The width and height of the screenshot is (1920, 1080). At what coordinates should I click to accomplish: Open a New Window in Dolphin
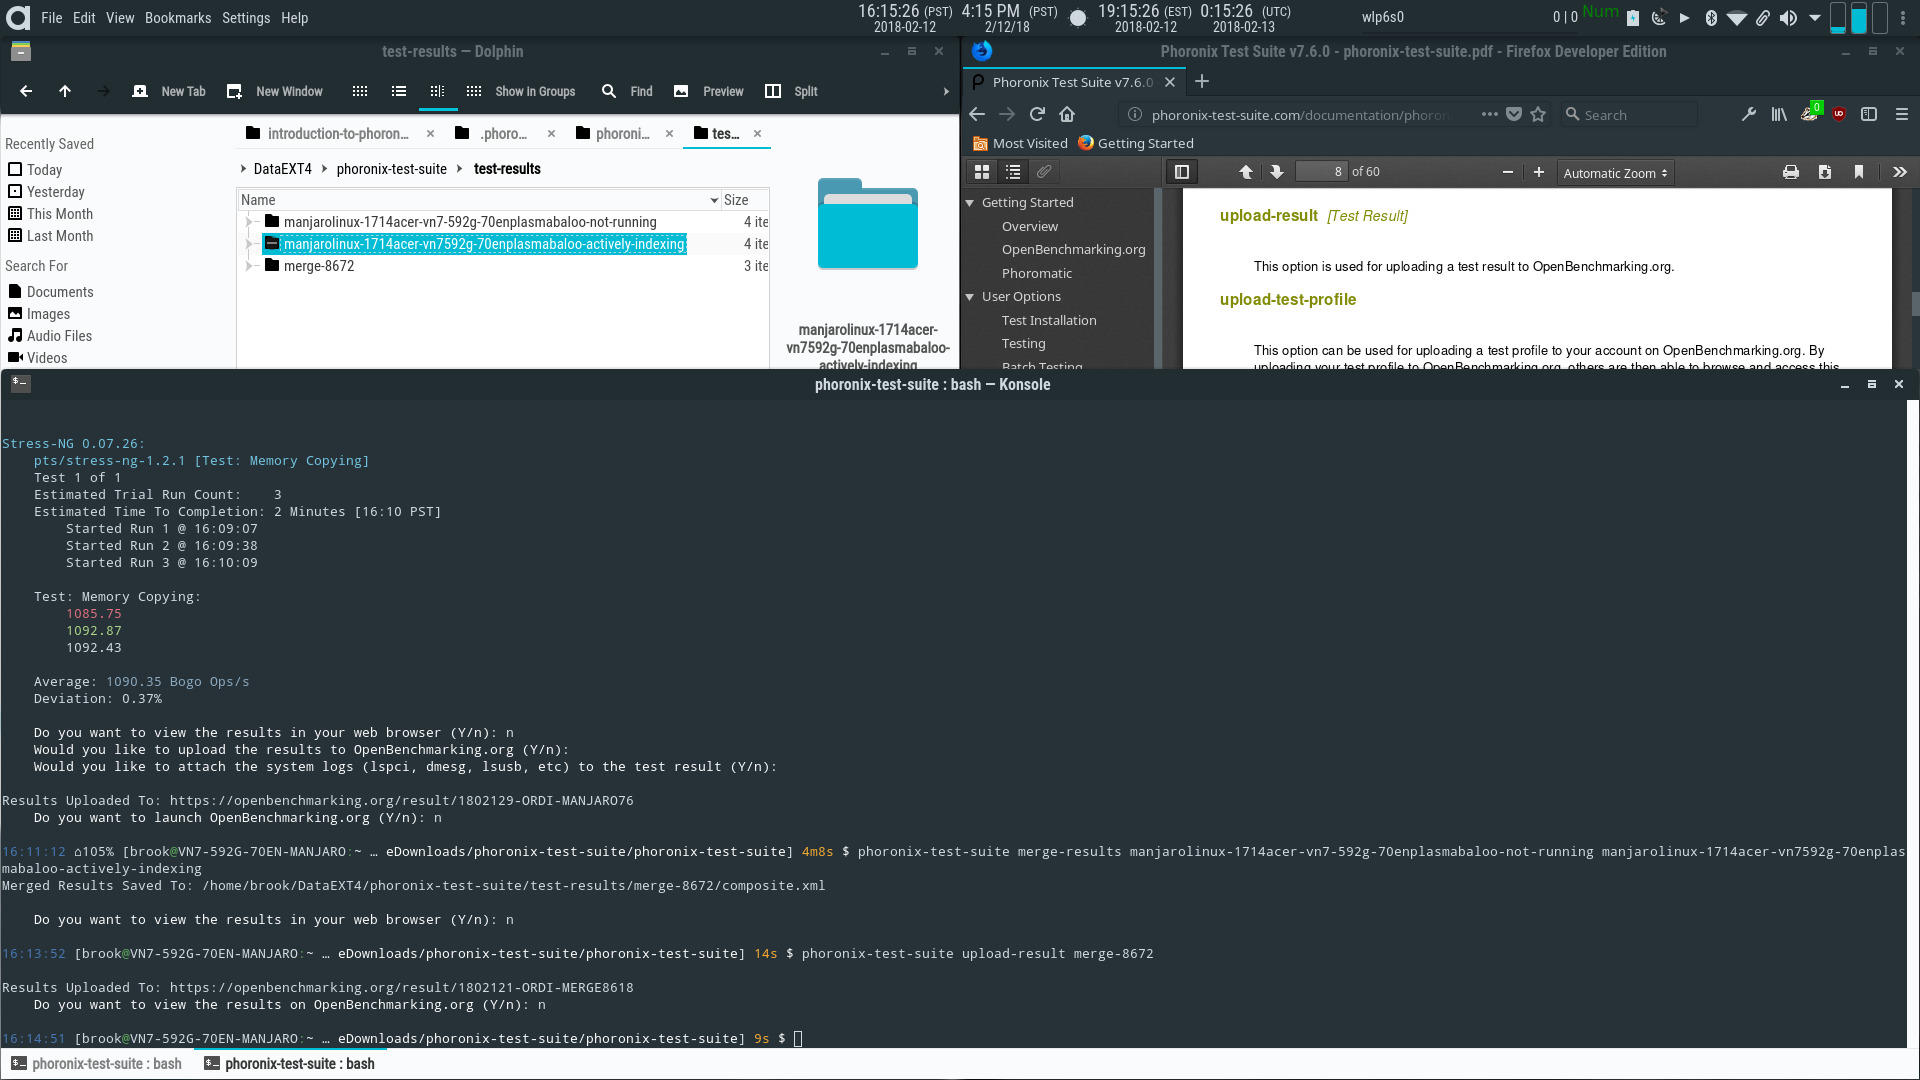click(275, 91)
